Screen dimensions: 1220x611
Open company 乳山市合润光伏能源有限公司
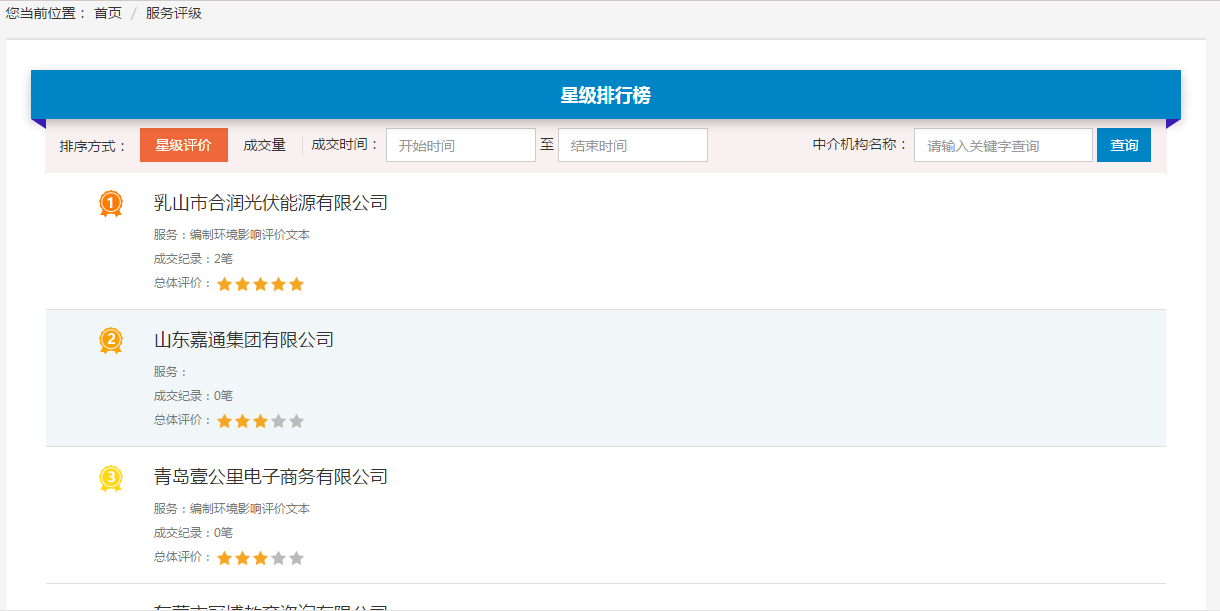coord(270,203)
